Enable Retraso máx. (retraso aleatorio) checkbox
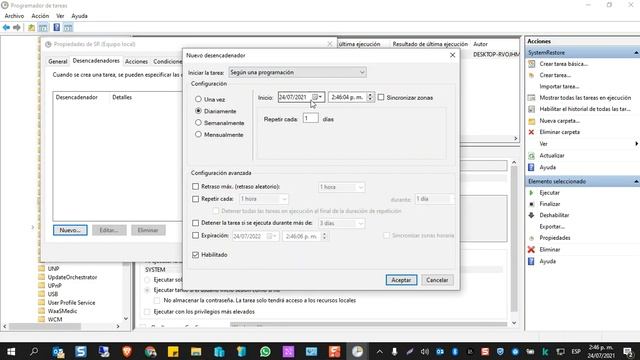Viewport: 640px width, 360px height. coord(196,187)
